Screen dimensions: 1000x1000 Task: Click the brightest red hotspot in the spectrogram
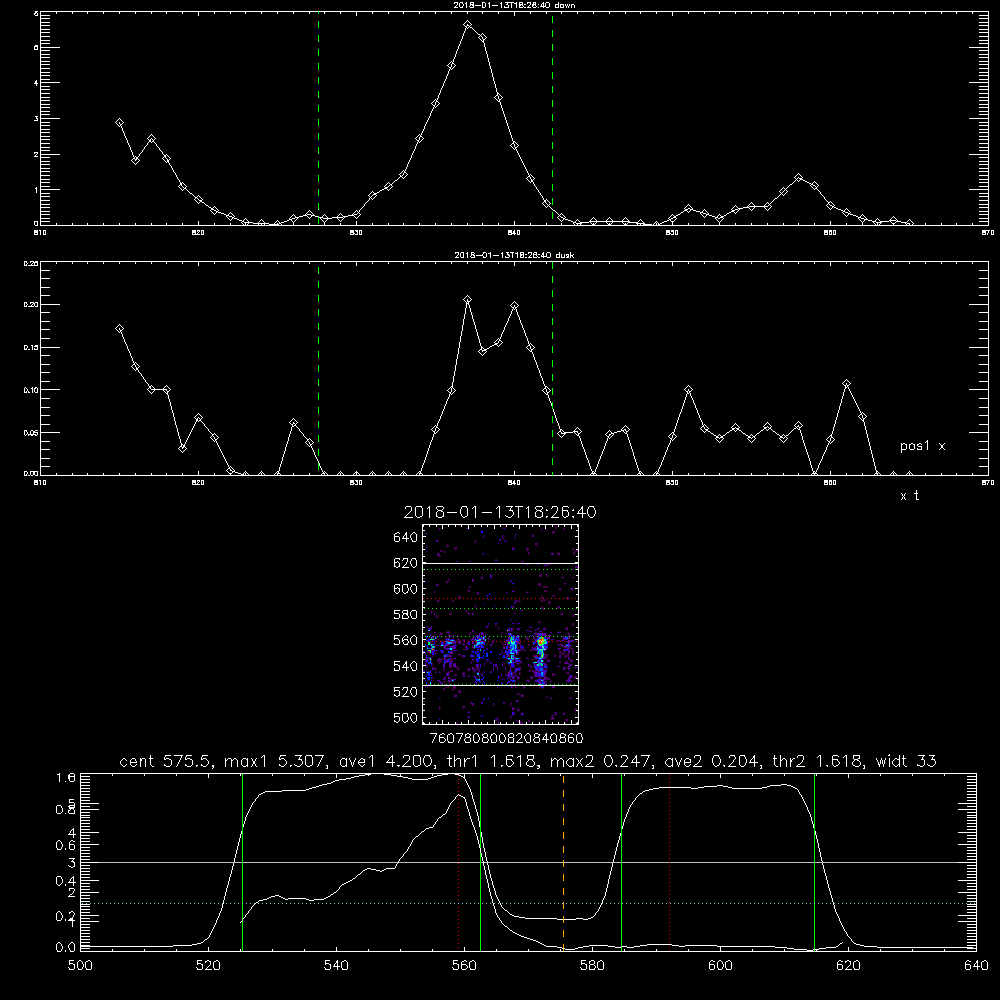pyautogui.click(x=541, y=640)
